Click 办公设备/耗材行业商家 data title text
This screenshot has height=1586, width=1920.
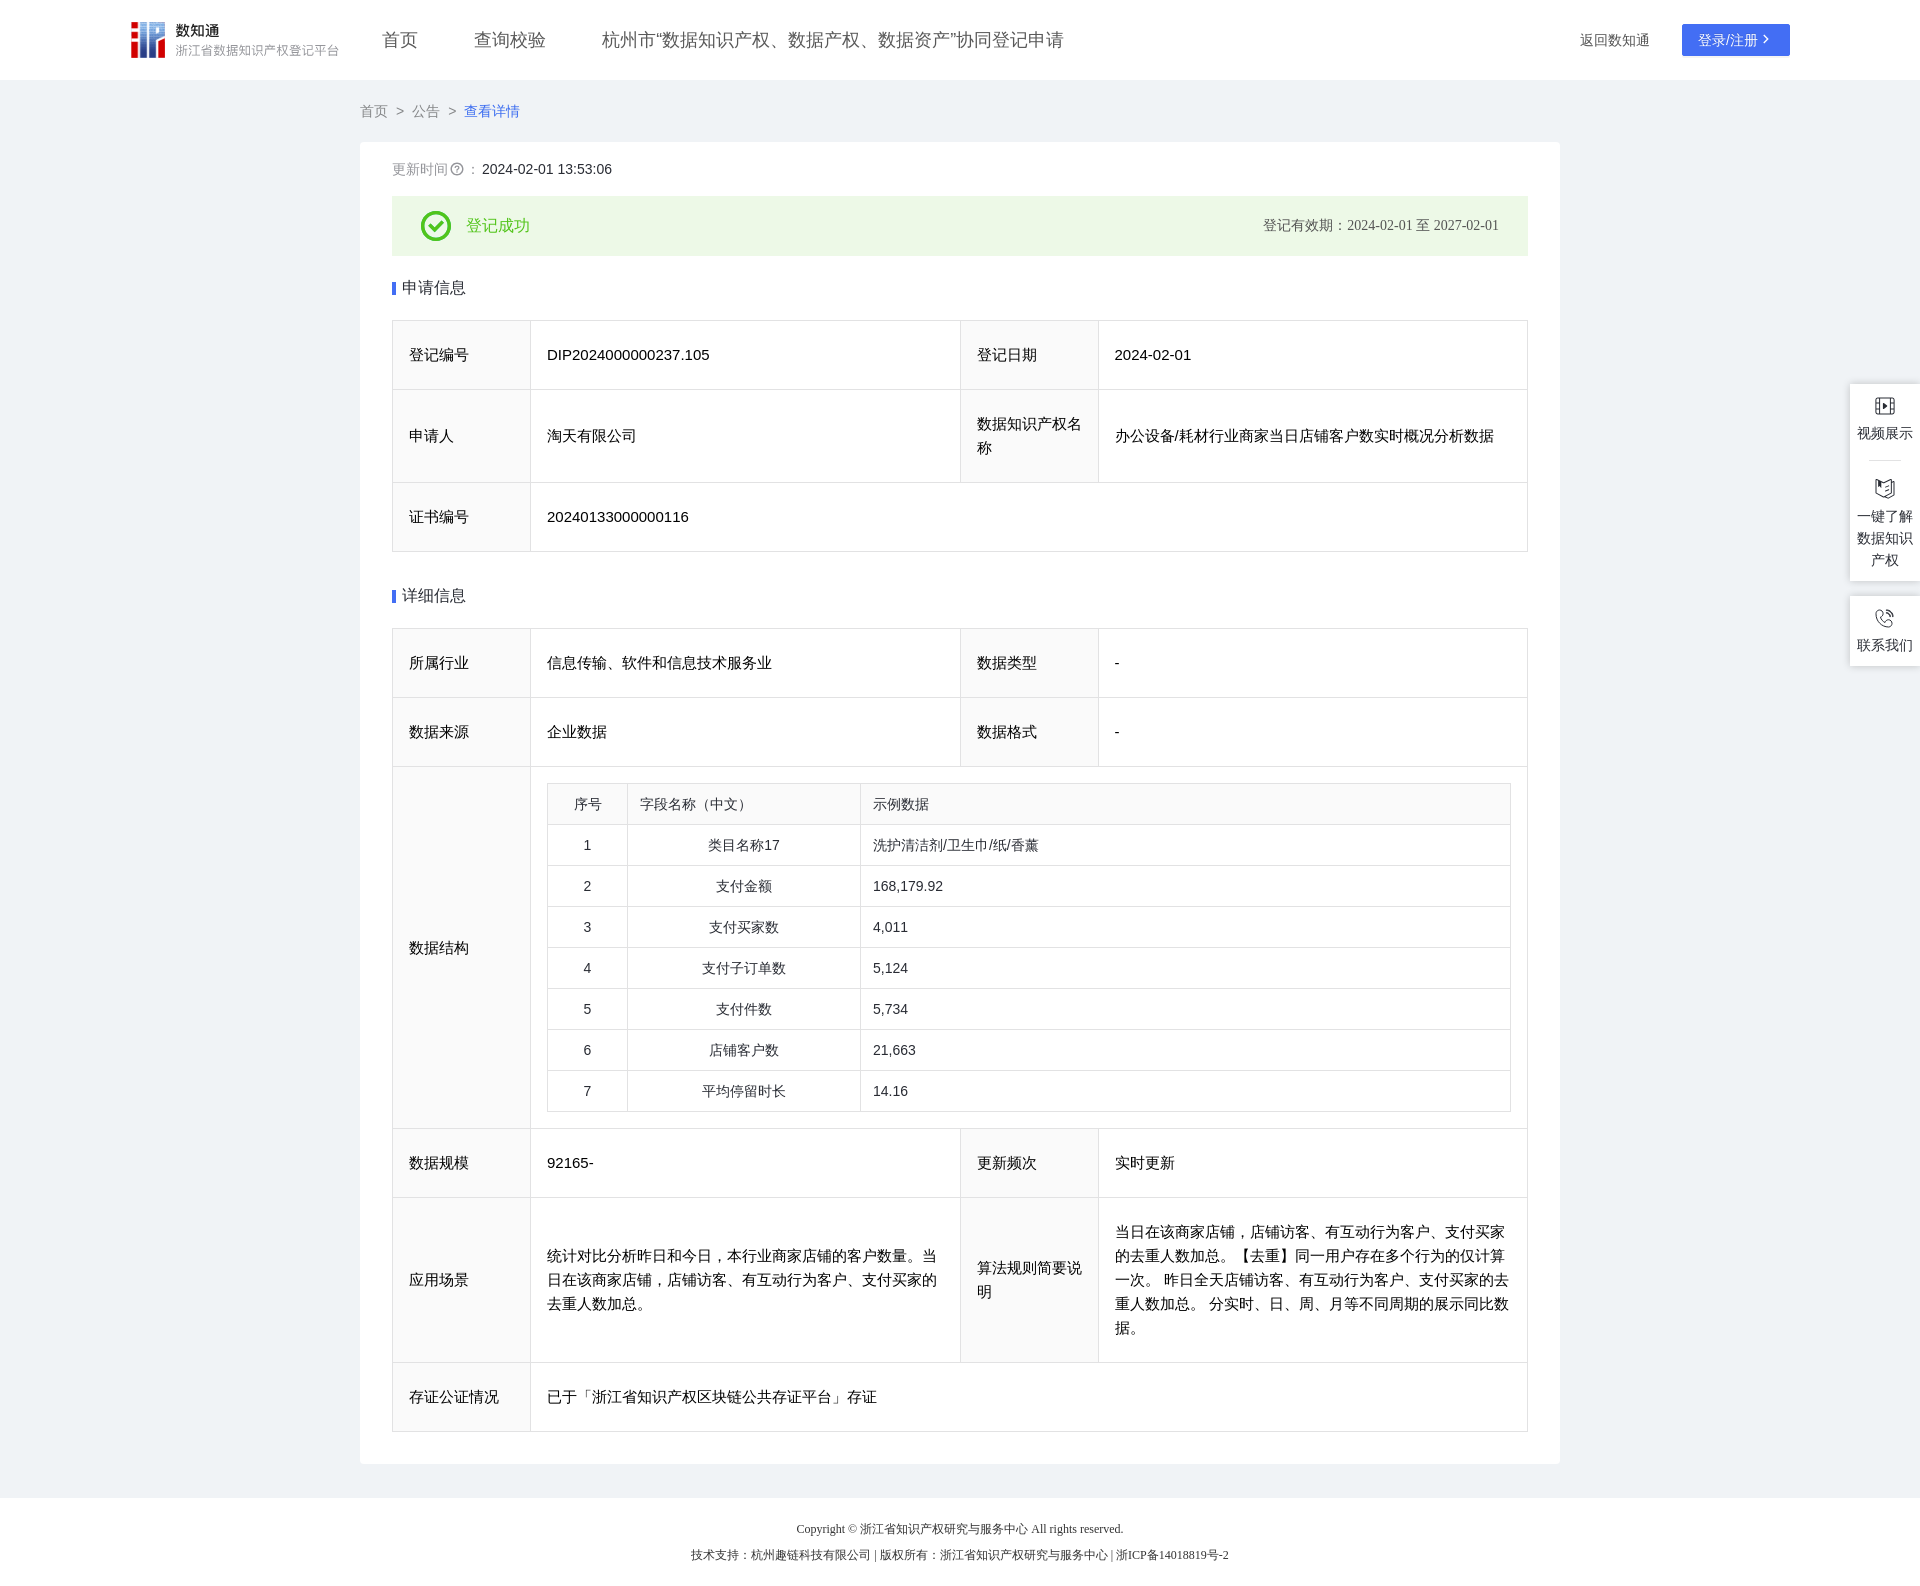(x=1304, y=436)
